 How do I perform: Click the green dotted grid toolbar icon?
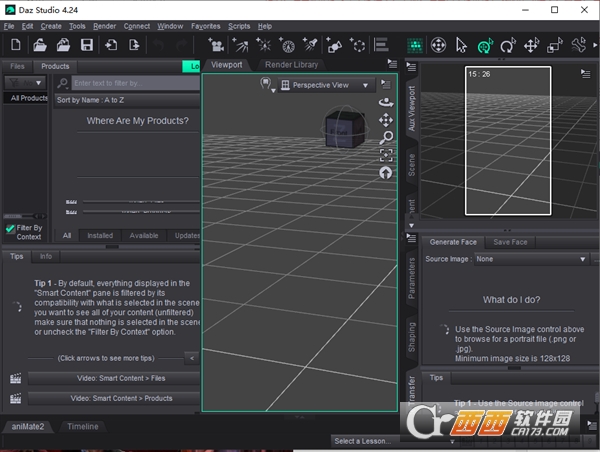click(415, 46)
